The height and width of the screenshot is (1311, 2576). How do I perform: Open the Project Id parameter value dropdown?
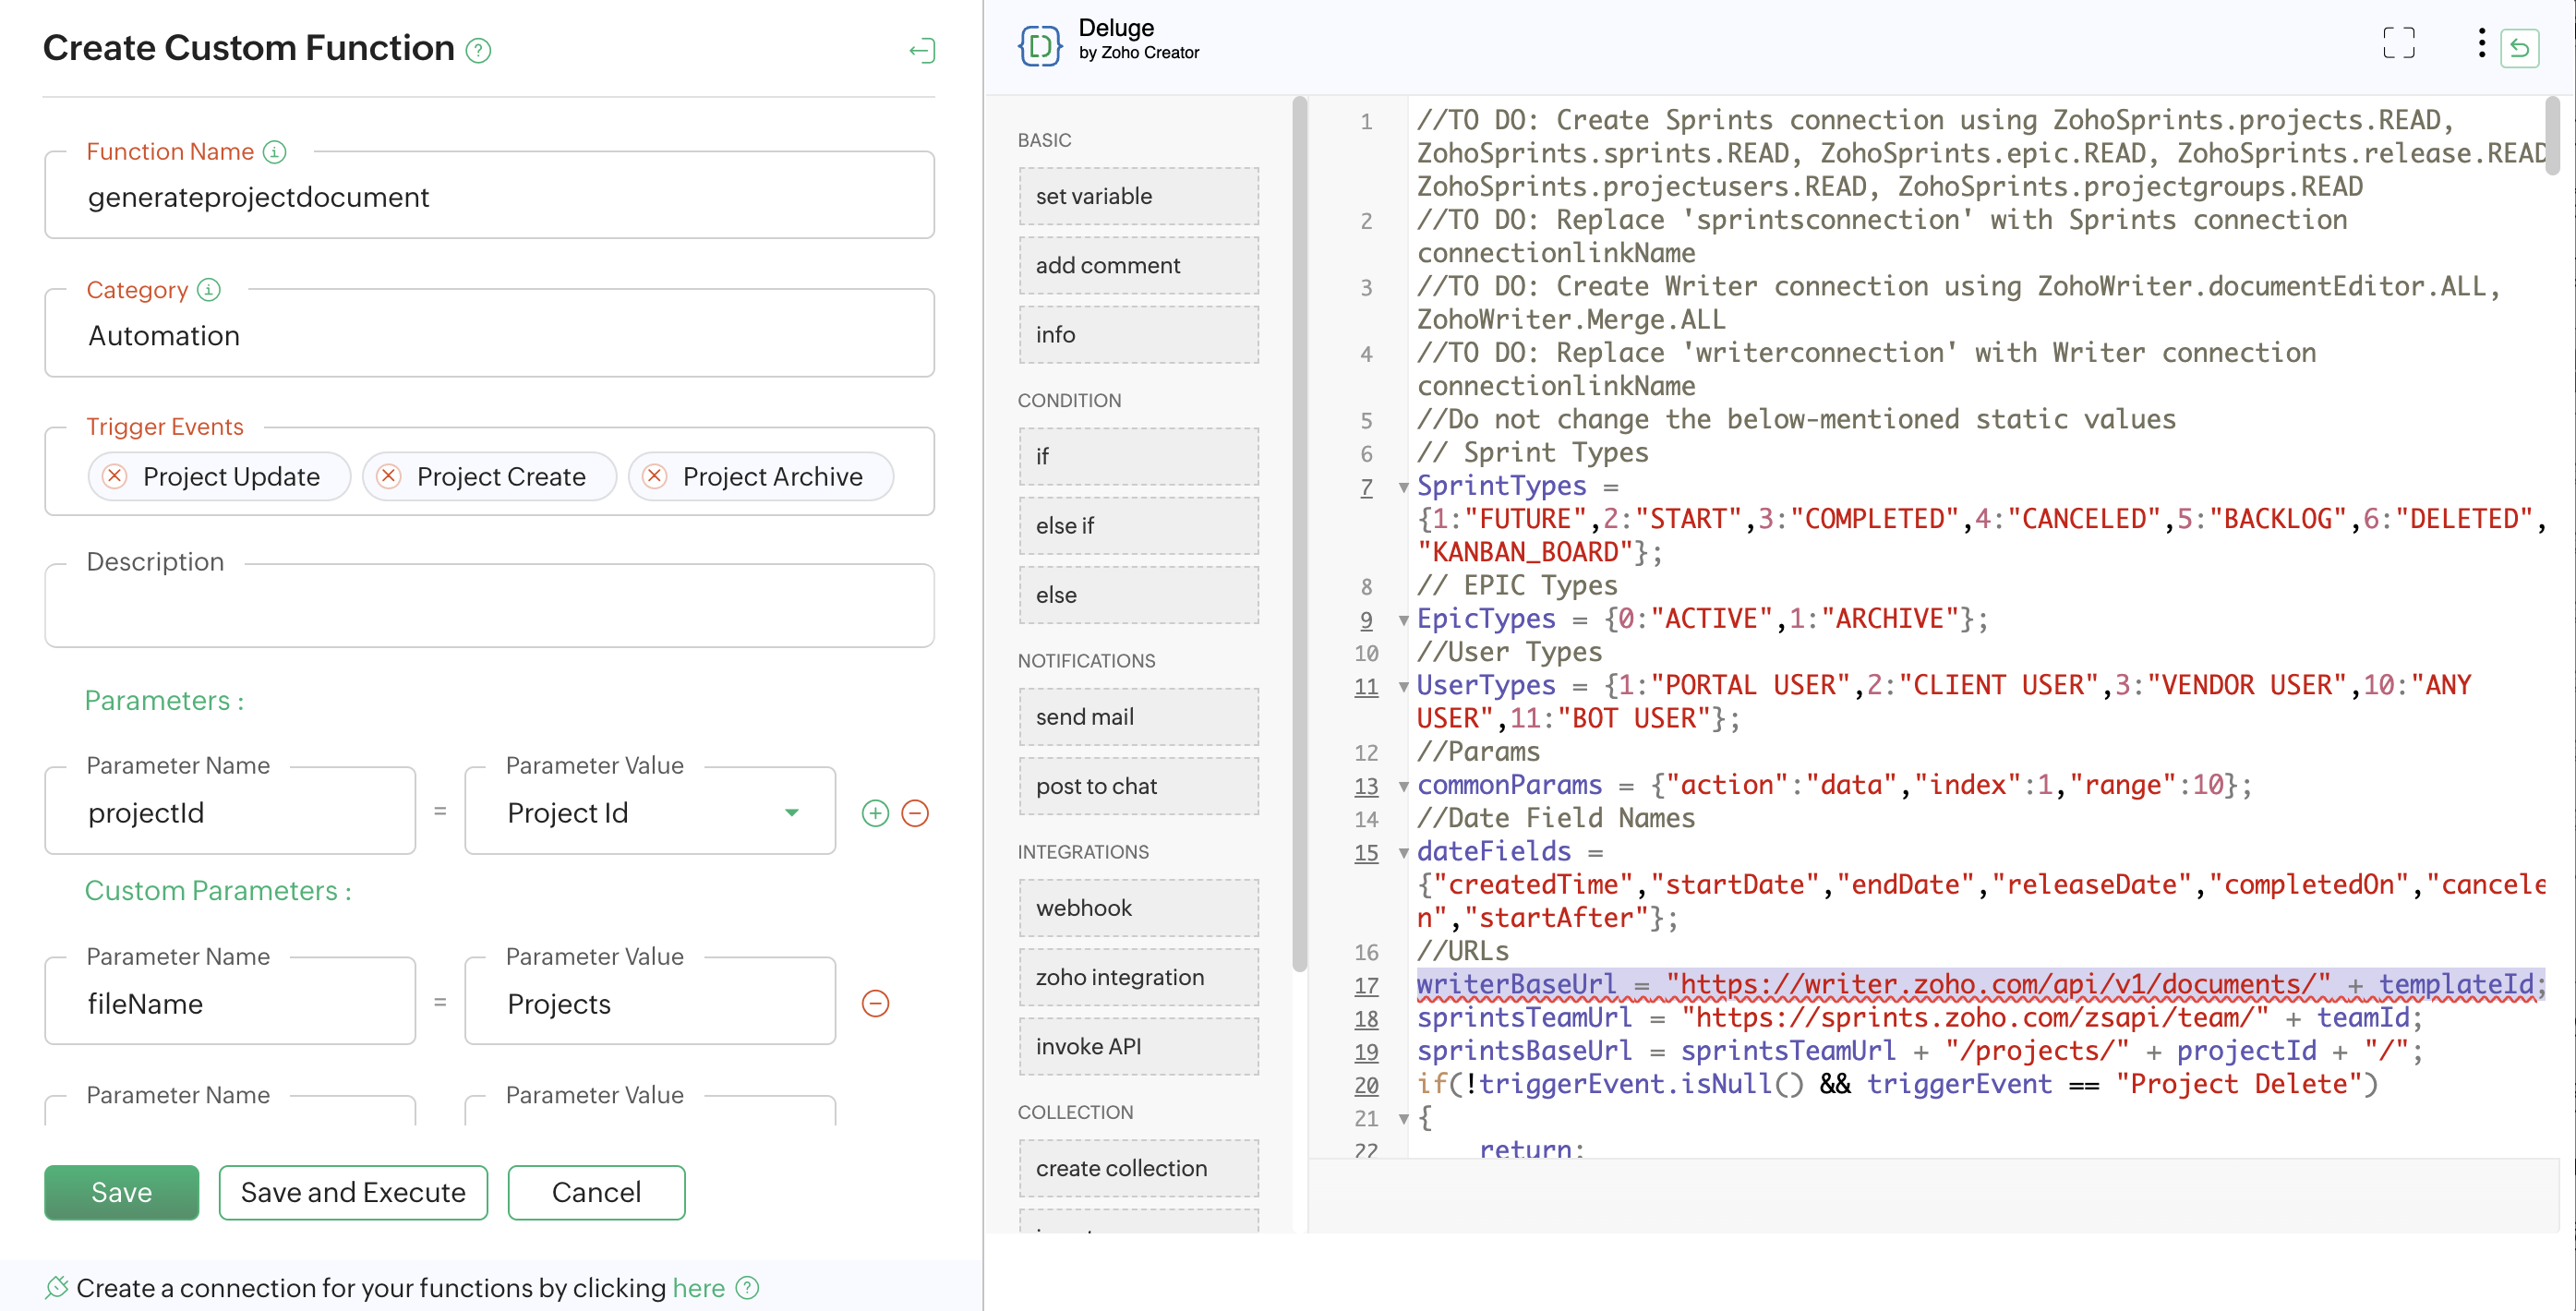(x=791, y=813)
